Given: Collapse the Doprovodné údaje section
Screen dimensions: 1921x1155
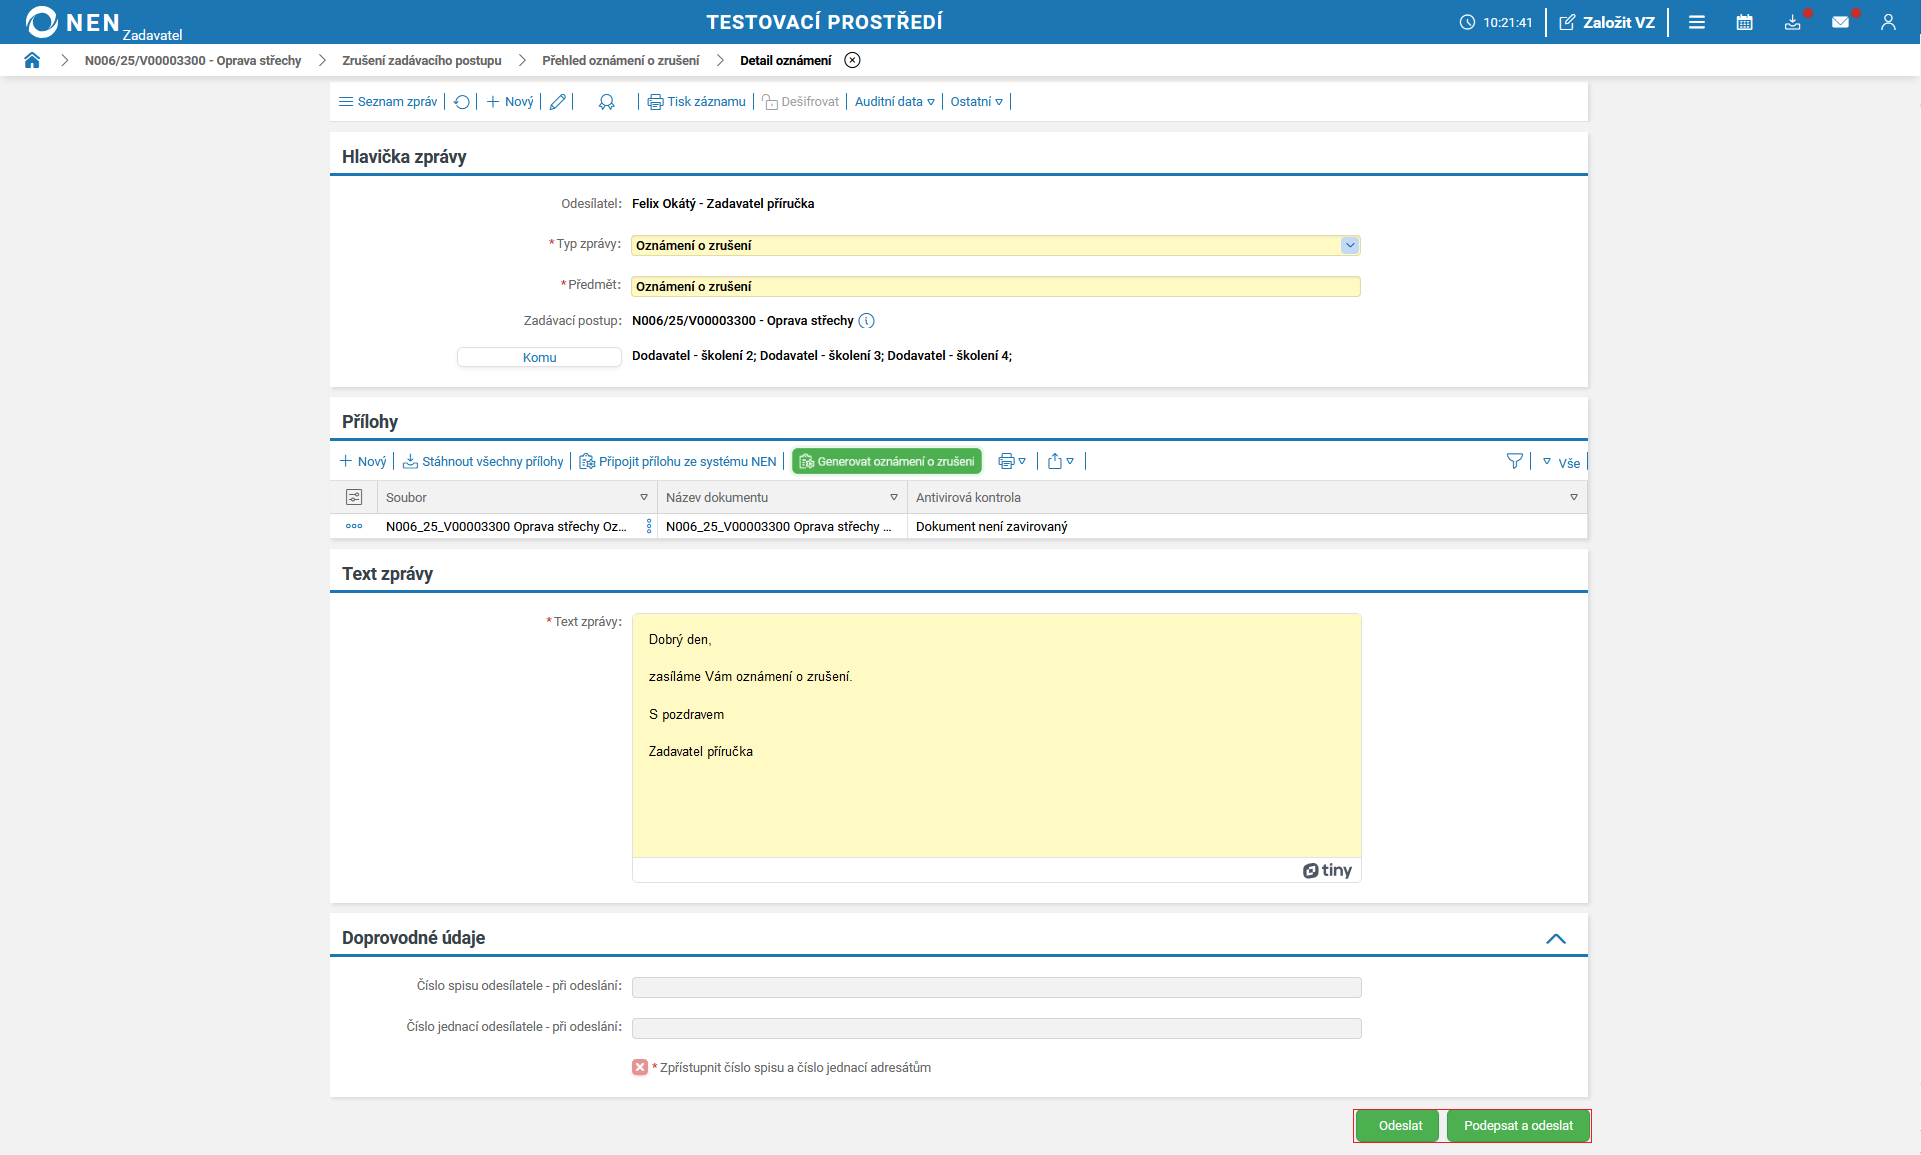Looking at the screenshot, I should [x=1556, y=938].
